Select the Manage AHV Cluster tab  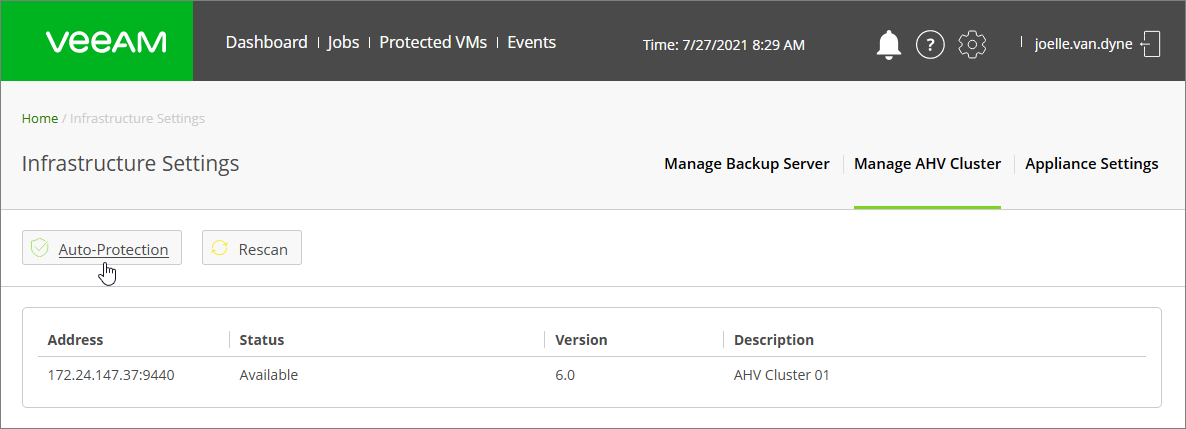(x=927, y=163)
